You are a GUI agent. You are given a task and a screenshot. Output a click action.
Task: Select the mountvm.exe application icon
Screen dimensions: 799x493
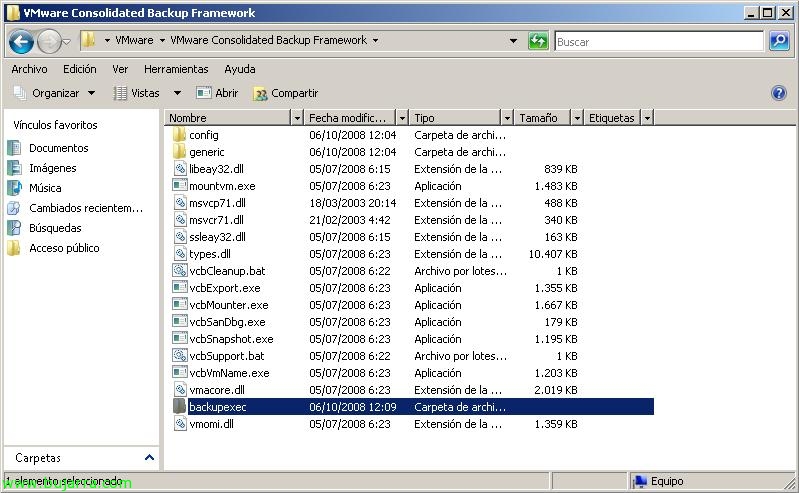point(180,186)
